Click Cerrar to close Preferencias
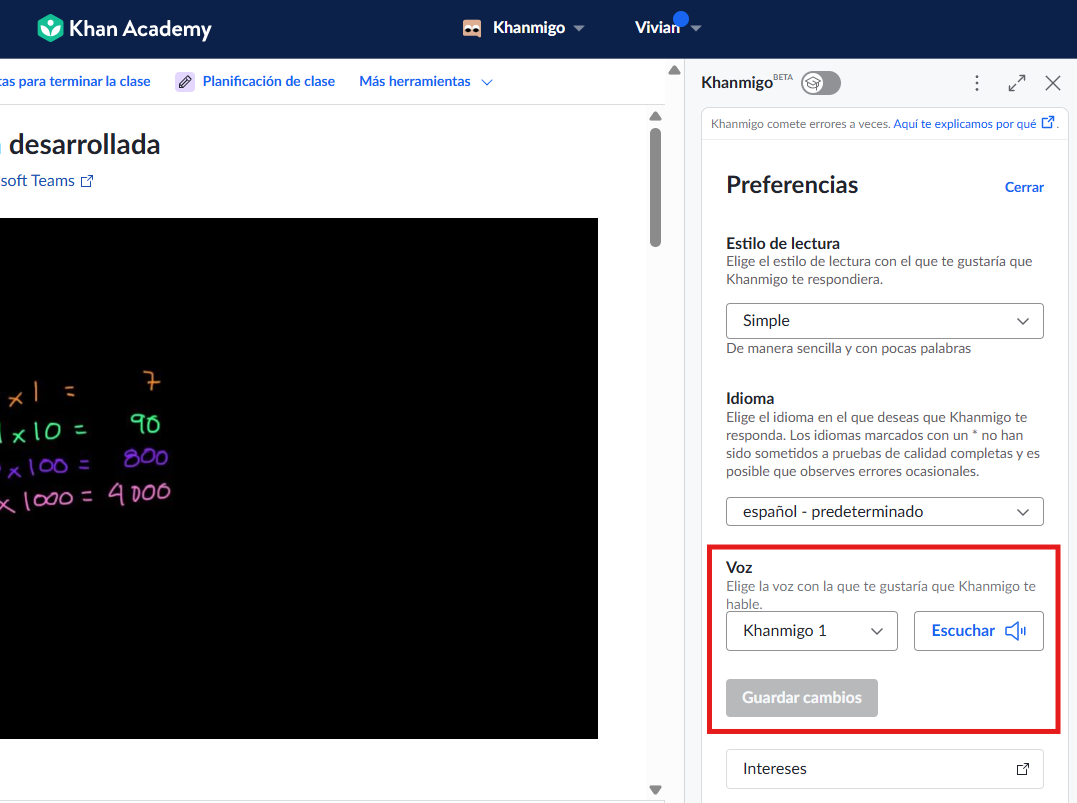Image resolution: width=1077 pixels, height=803 pixels. click(1024, 187)
